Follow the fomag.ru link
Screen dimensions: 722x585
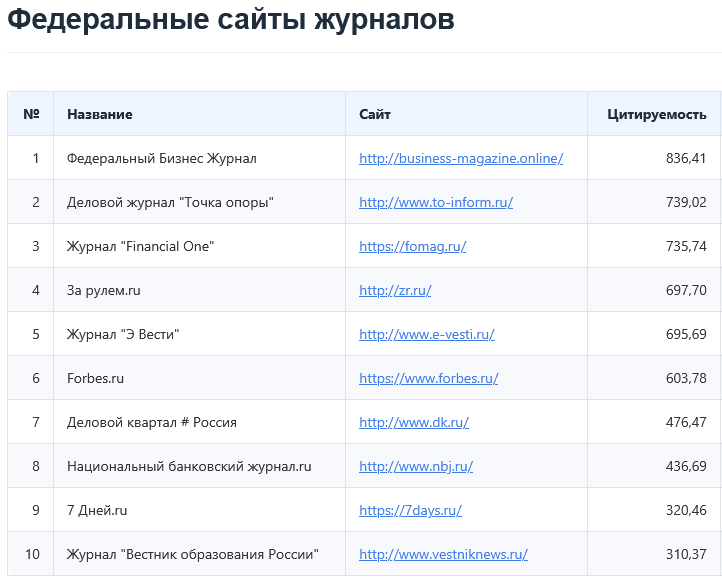click(x=413, y=246)
